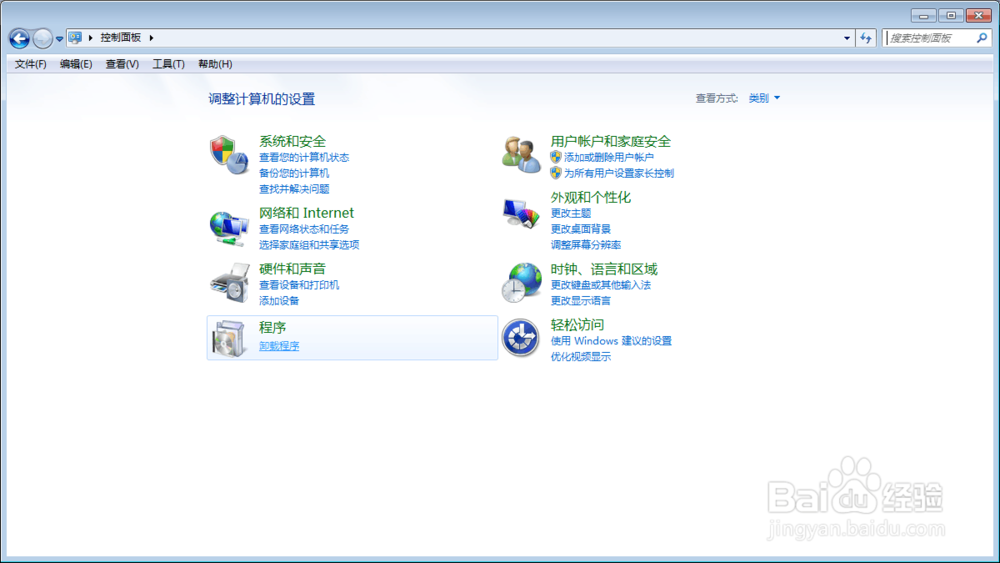Click 添加设备 link

click(x=279, y=300)
